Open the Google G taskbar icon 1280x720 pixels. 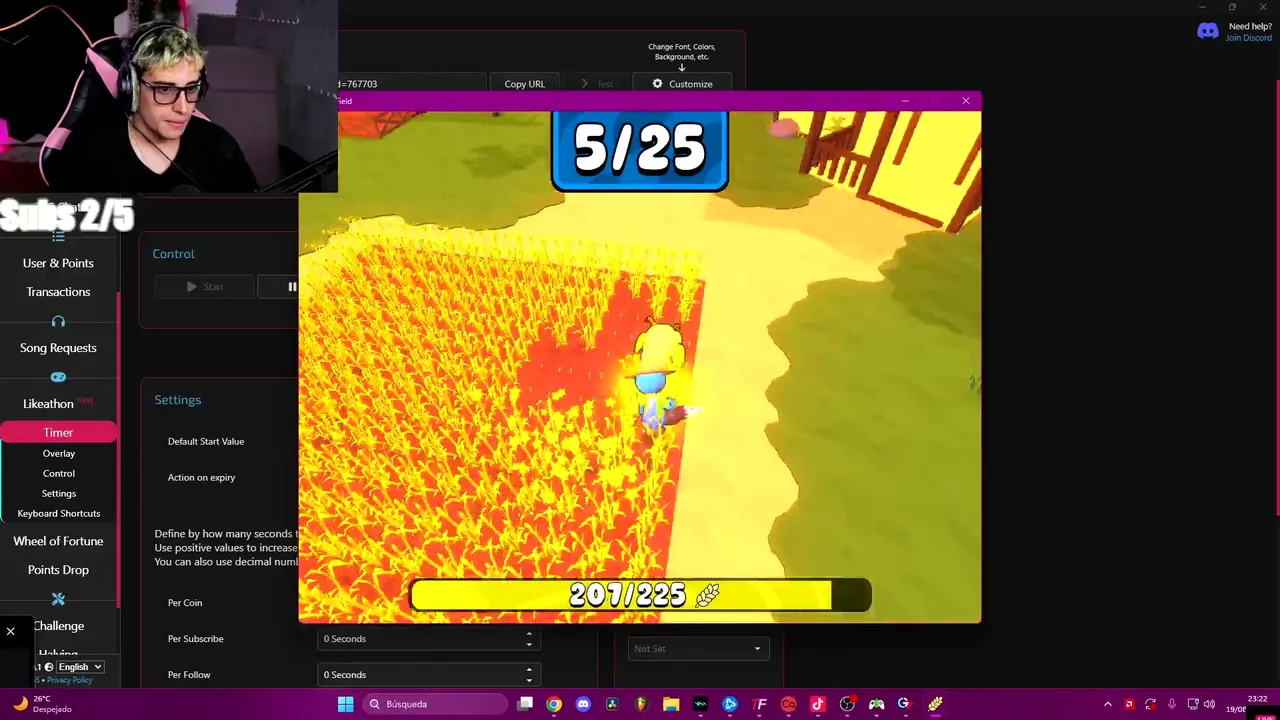(x=906, y=704)
